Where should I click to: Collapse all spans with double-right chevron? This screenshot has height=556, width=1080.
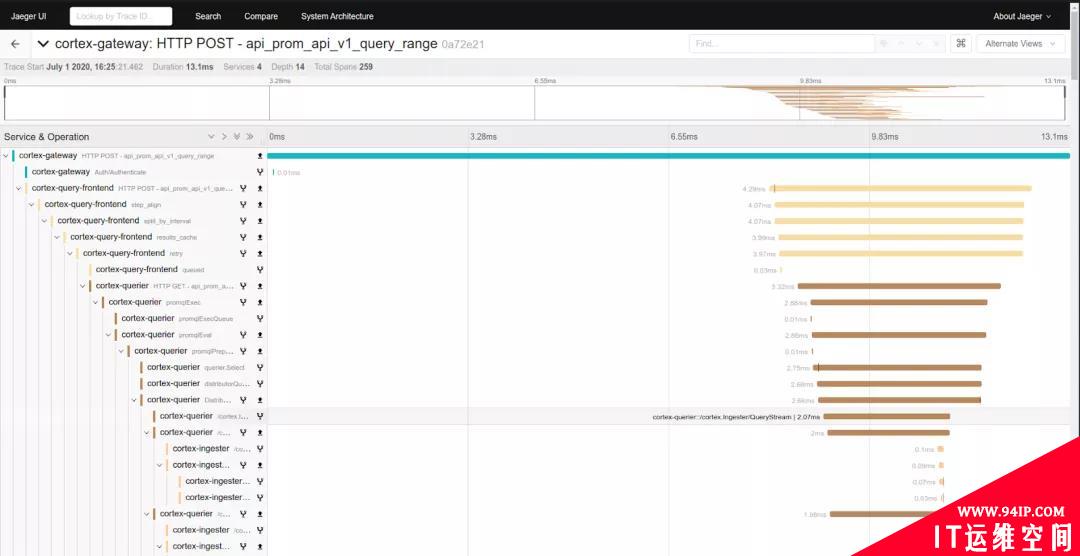point(249,136)
